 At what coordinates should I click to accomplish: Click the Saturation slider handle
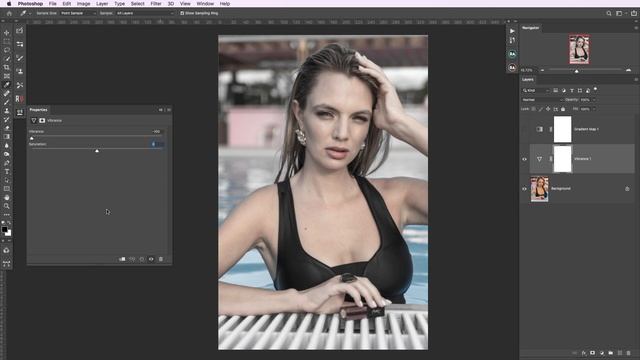(x=97, y=151)
